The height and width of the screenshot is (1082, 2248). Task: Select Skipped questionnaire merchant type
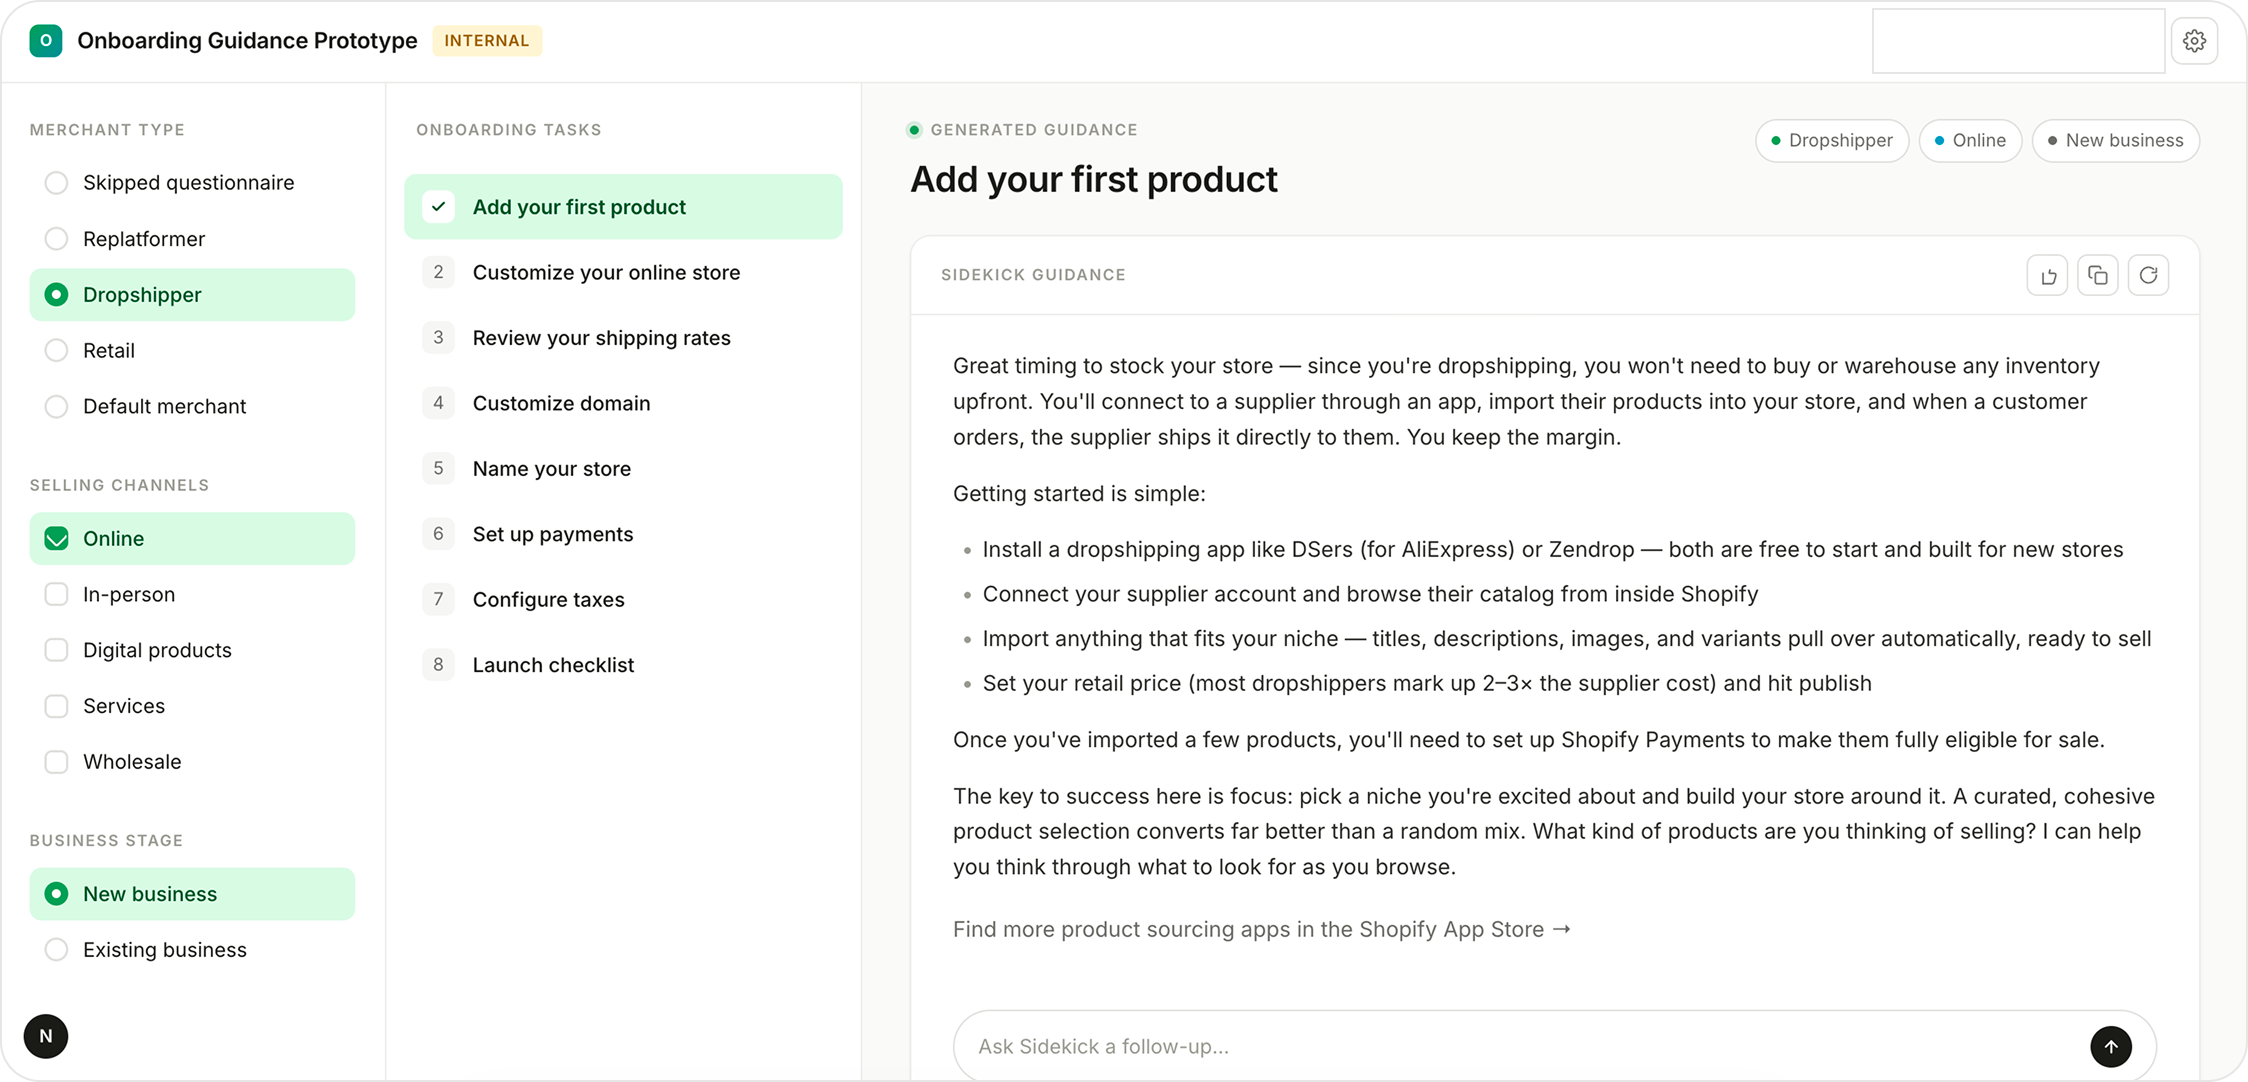[192, 183]
